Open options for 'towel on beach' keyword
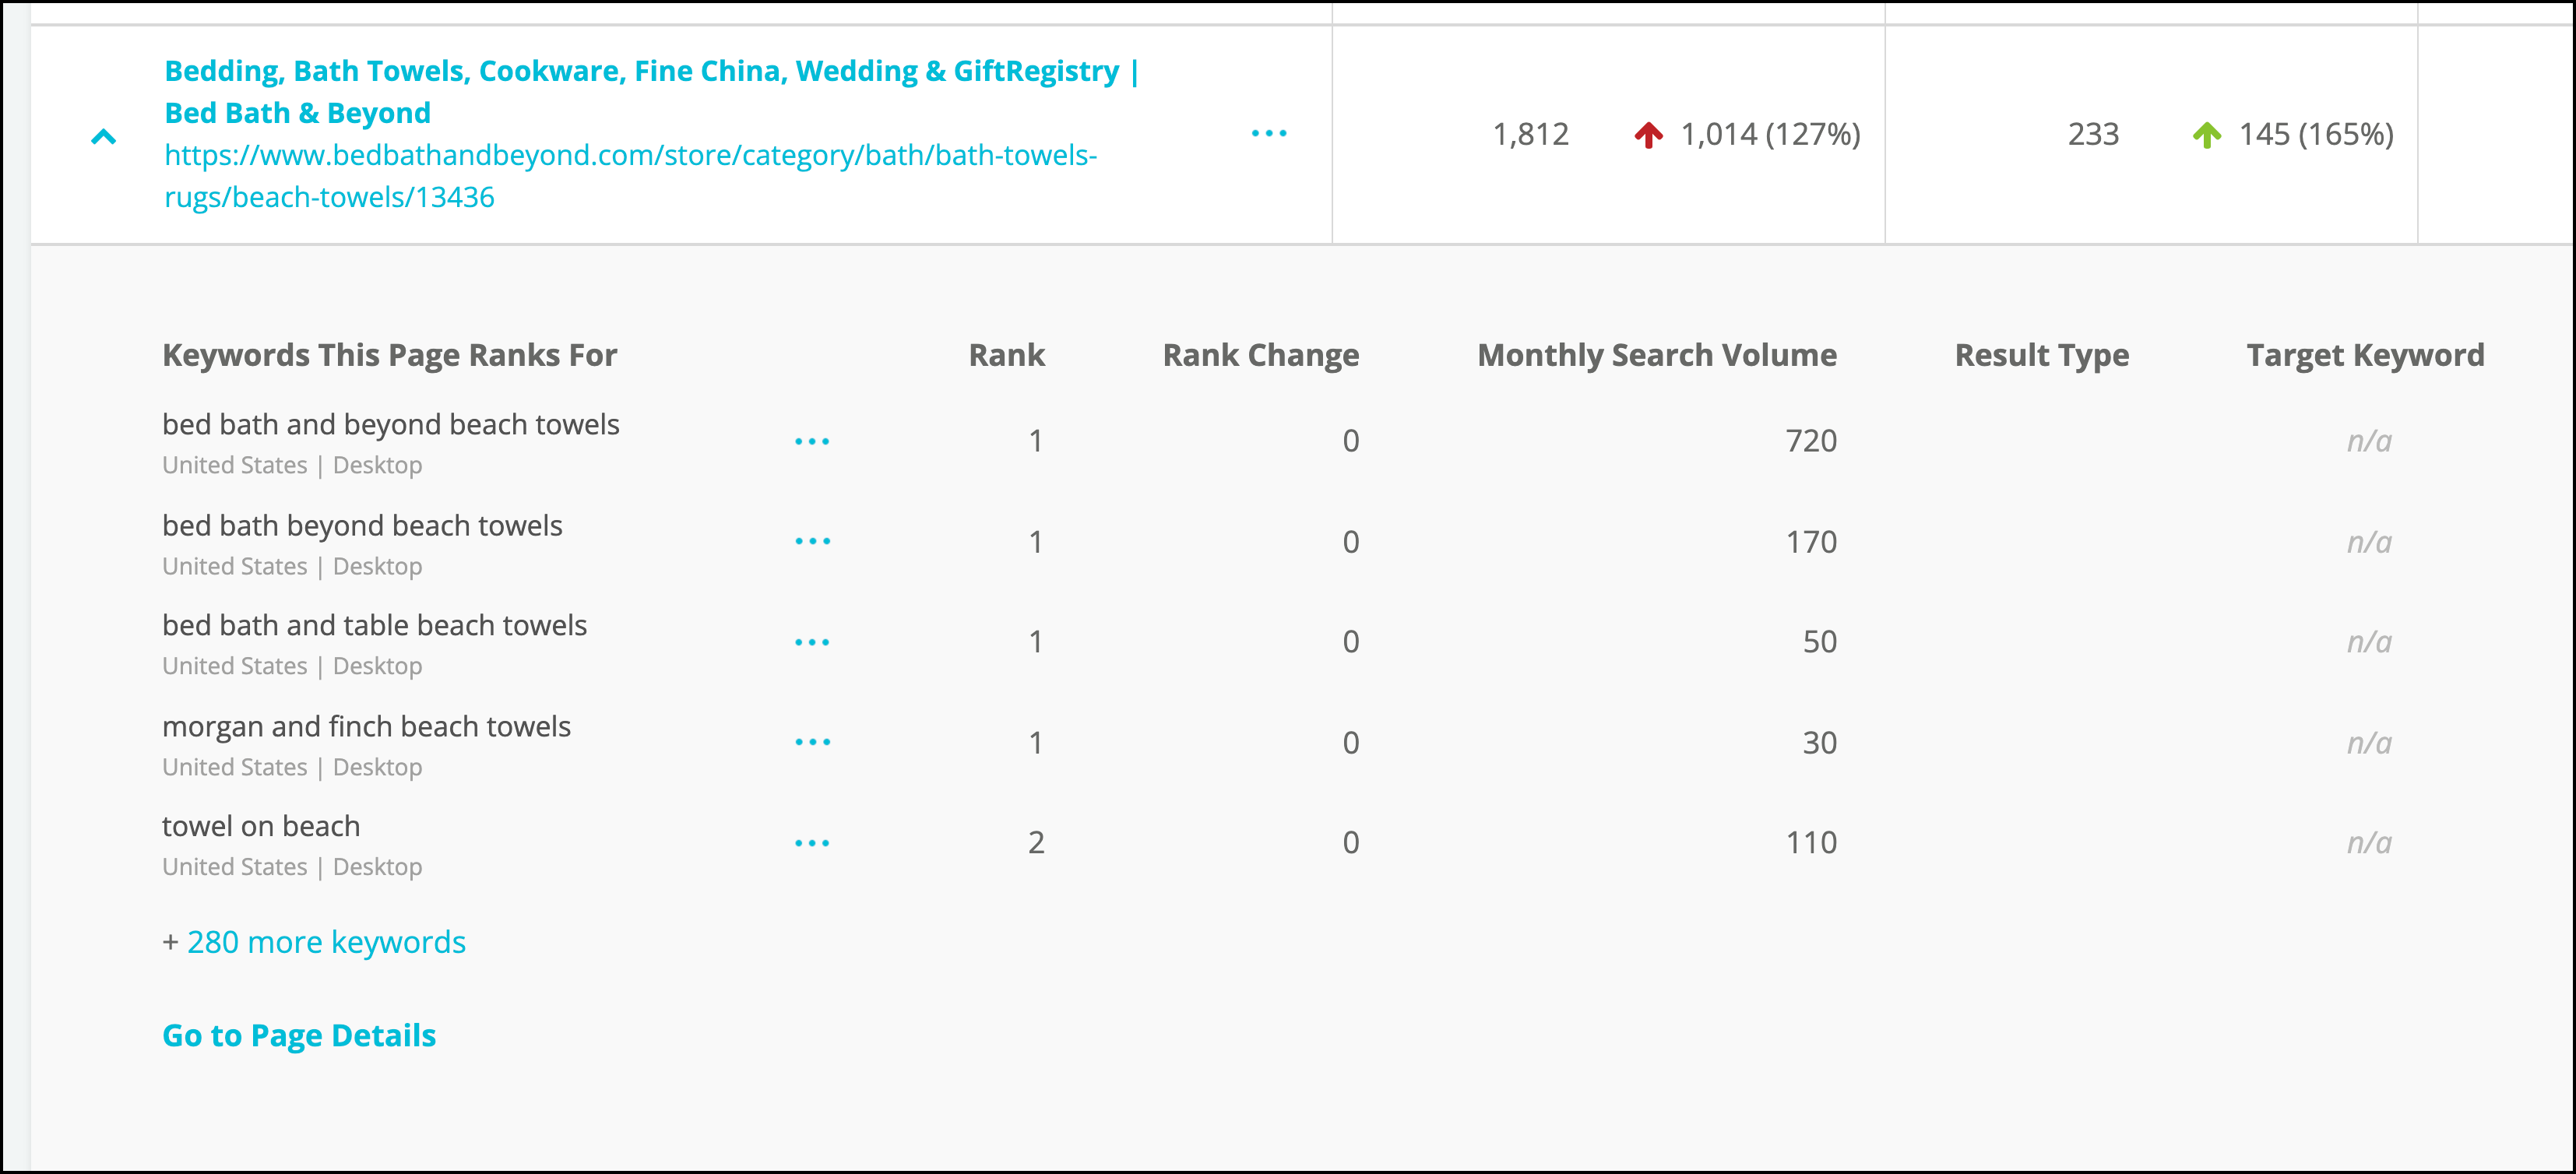 pyautogui.click(x=812, y=843)
